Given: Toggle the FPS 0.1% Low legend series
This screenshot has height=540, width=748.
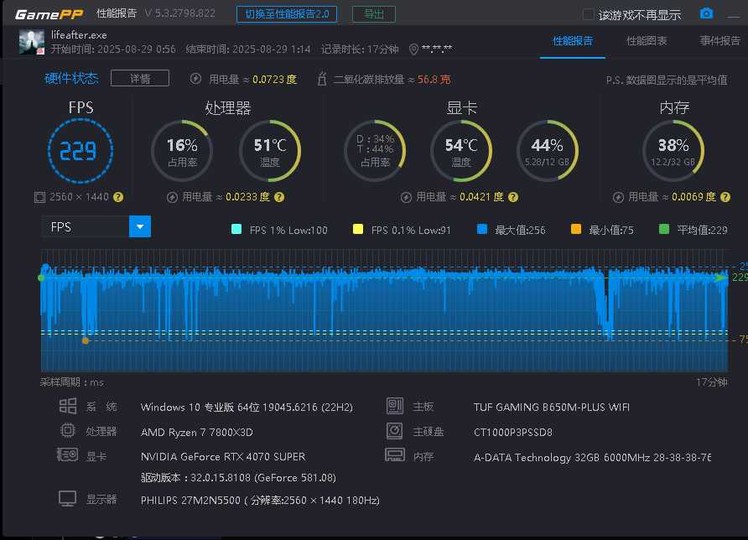Looking at the screenshot, I should click(358, 229).
